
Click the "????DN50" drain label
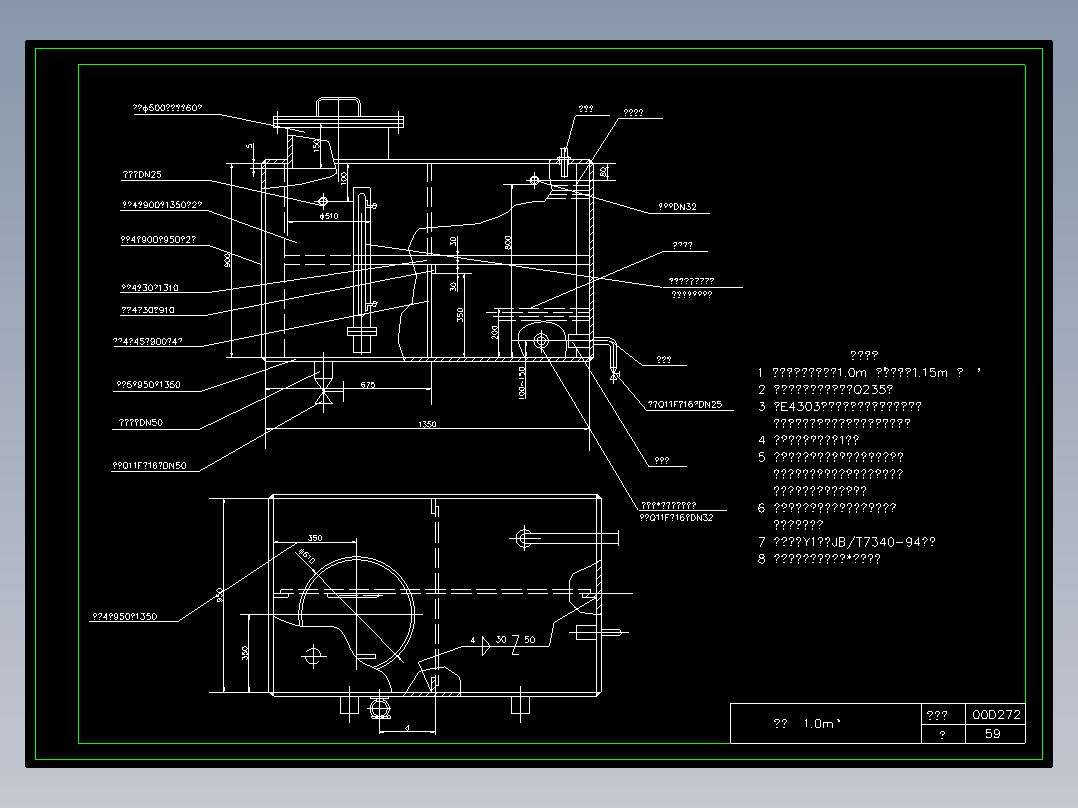click(140, 423)
